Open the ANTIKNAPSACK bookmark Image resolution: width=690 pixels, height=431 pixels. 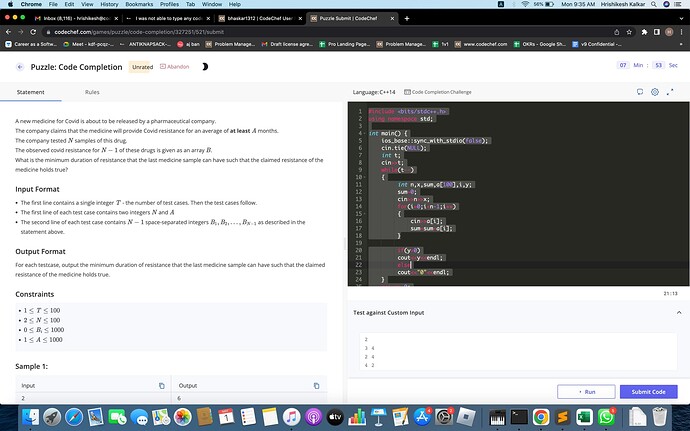145,44
